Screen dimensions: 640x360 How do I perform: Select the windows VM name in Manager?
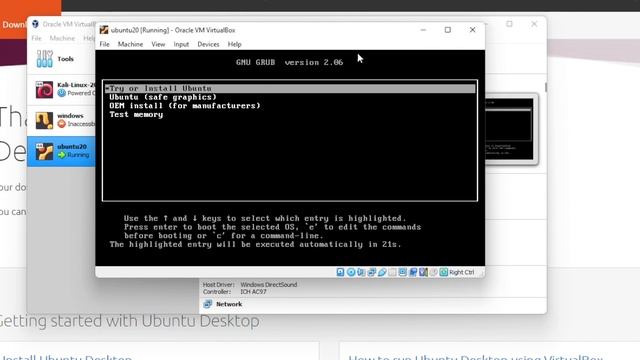point(70,116)
